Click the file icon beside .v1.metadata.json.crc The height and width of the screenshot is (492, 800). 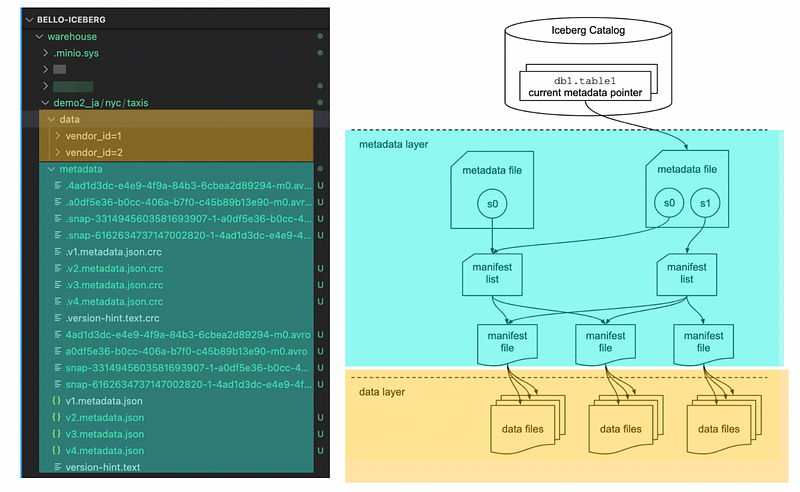(x=56, y=251)
